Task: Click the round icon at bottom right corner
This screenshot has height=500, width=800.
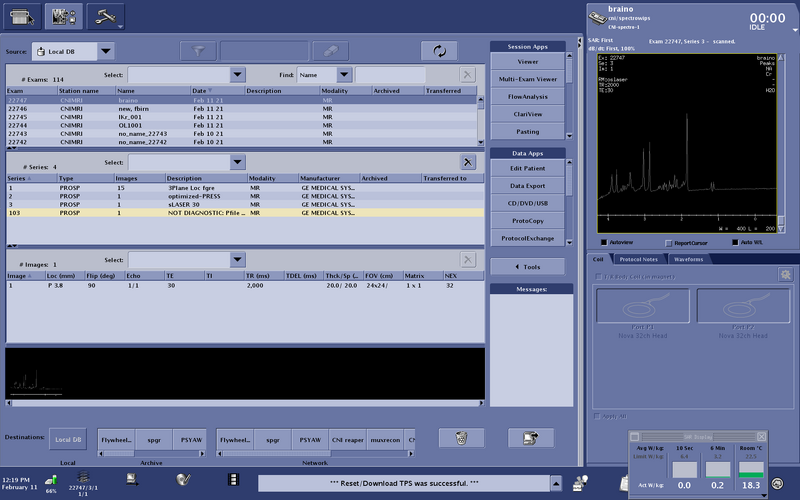Action: pos(777,483)
